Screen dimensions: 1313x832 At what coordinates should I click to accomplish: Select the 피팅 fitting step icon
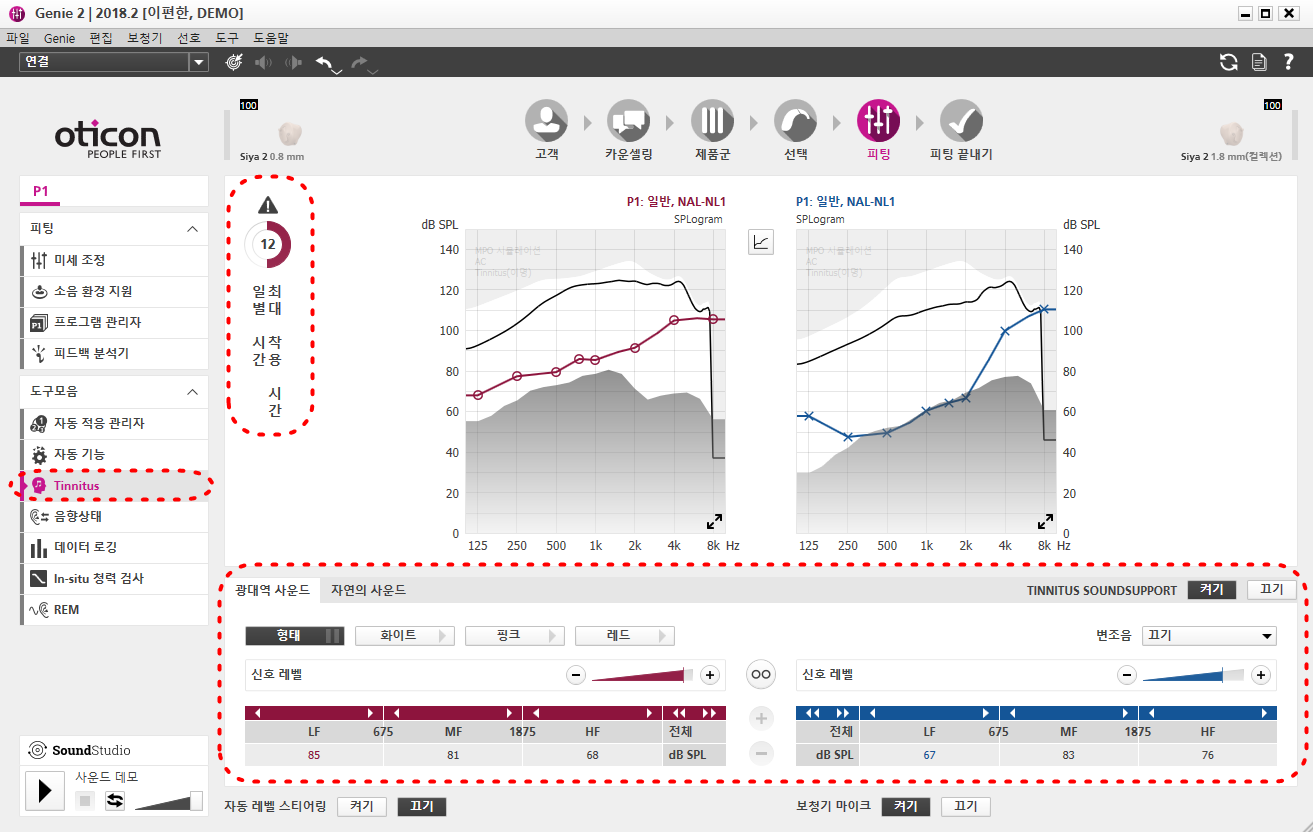pyautogui.click(x=878, y=121)
